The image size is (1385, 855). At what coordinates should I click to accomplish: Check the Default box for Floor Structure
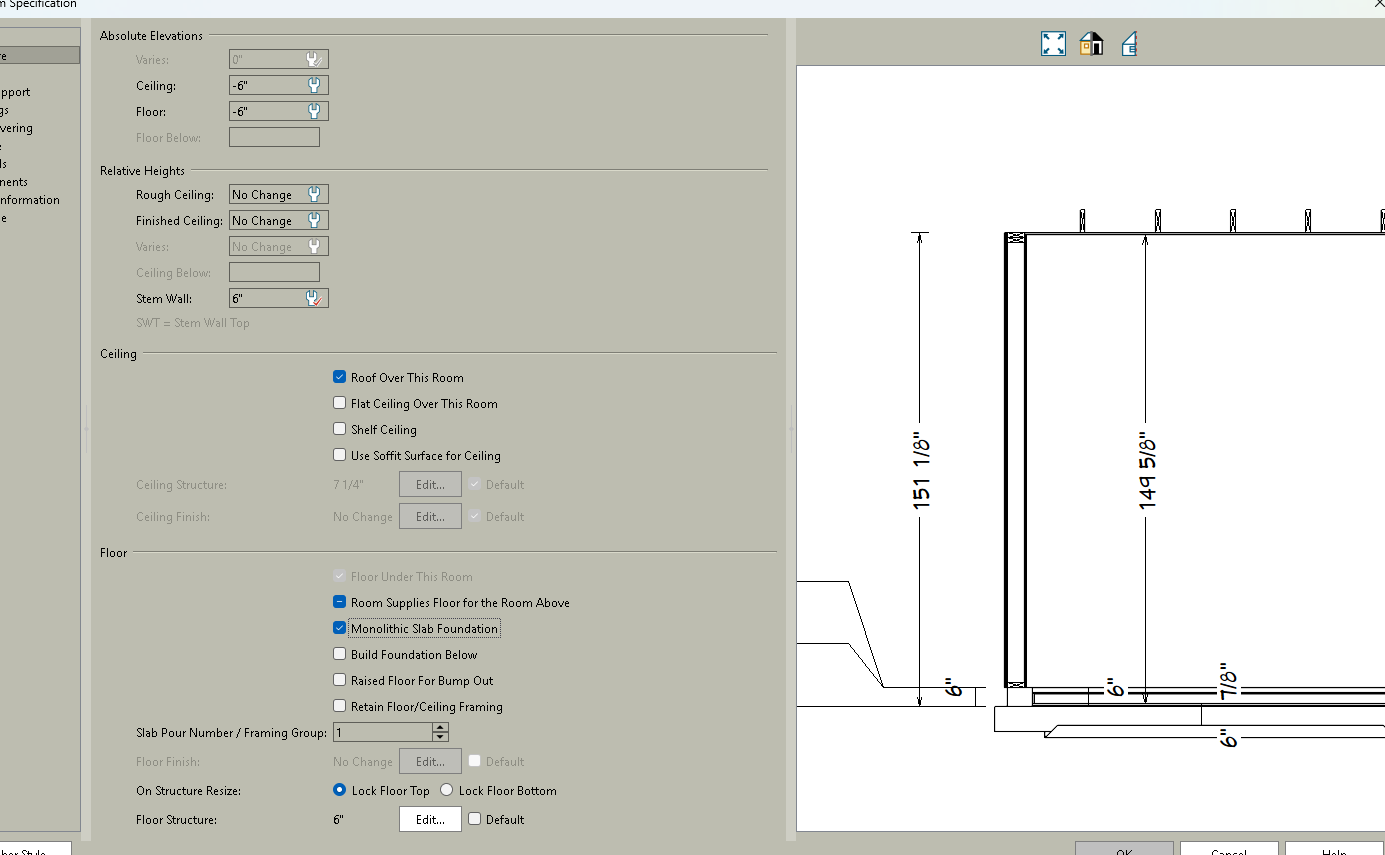click(475, 820)
